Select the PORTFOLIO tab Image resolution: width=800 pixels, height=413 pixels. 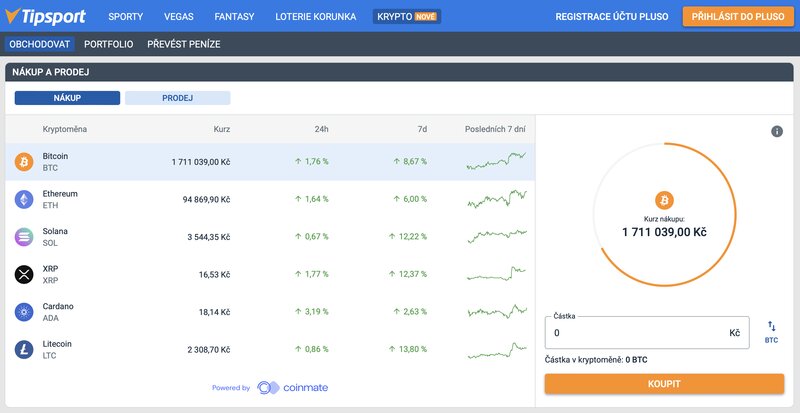point(109,44)
